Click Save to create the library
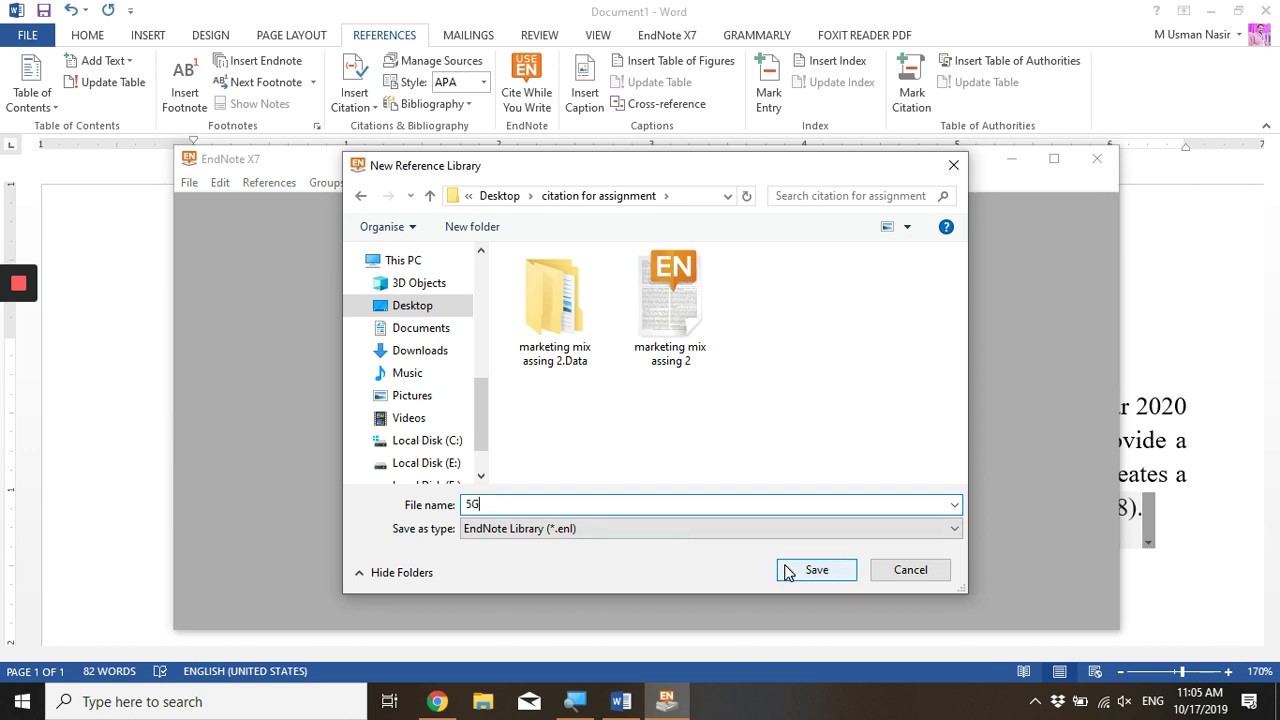1280x720 pixels. [x=817, y=570]
